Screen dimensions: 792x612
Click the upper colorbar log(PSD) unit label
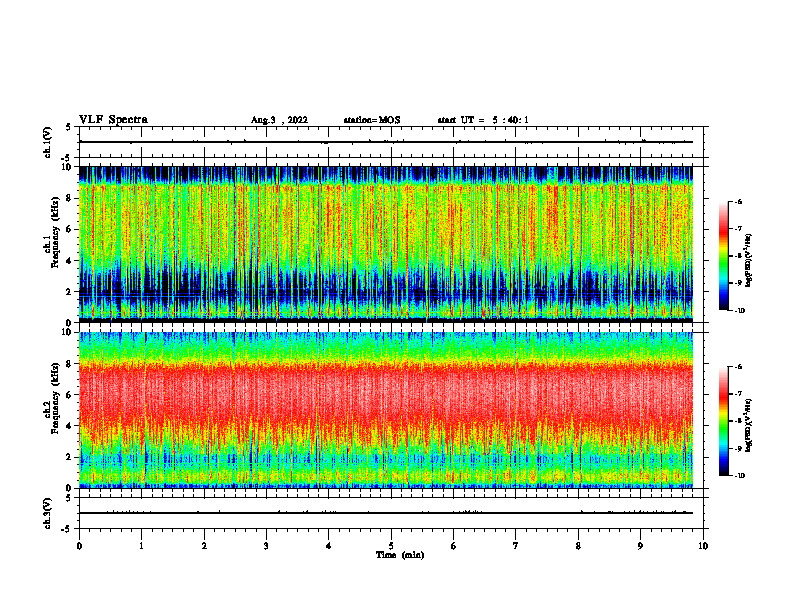click(749, 261)
